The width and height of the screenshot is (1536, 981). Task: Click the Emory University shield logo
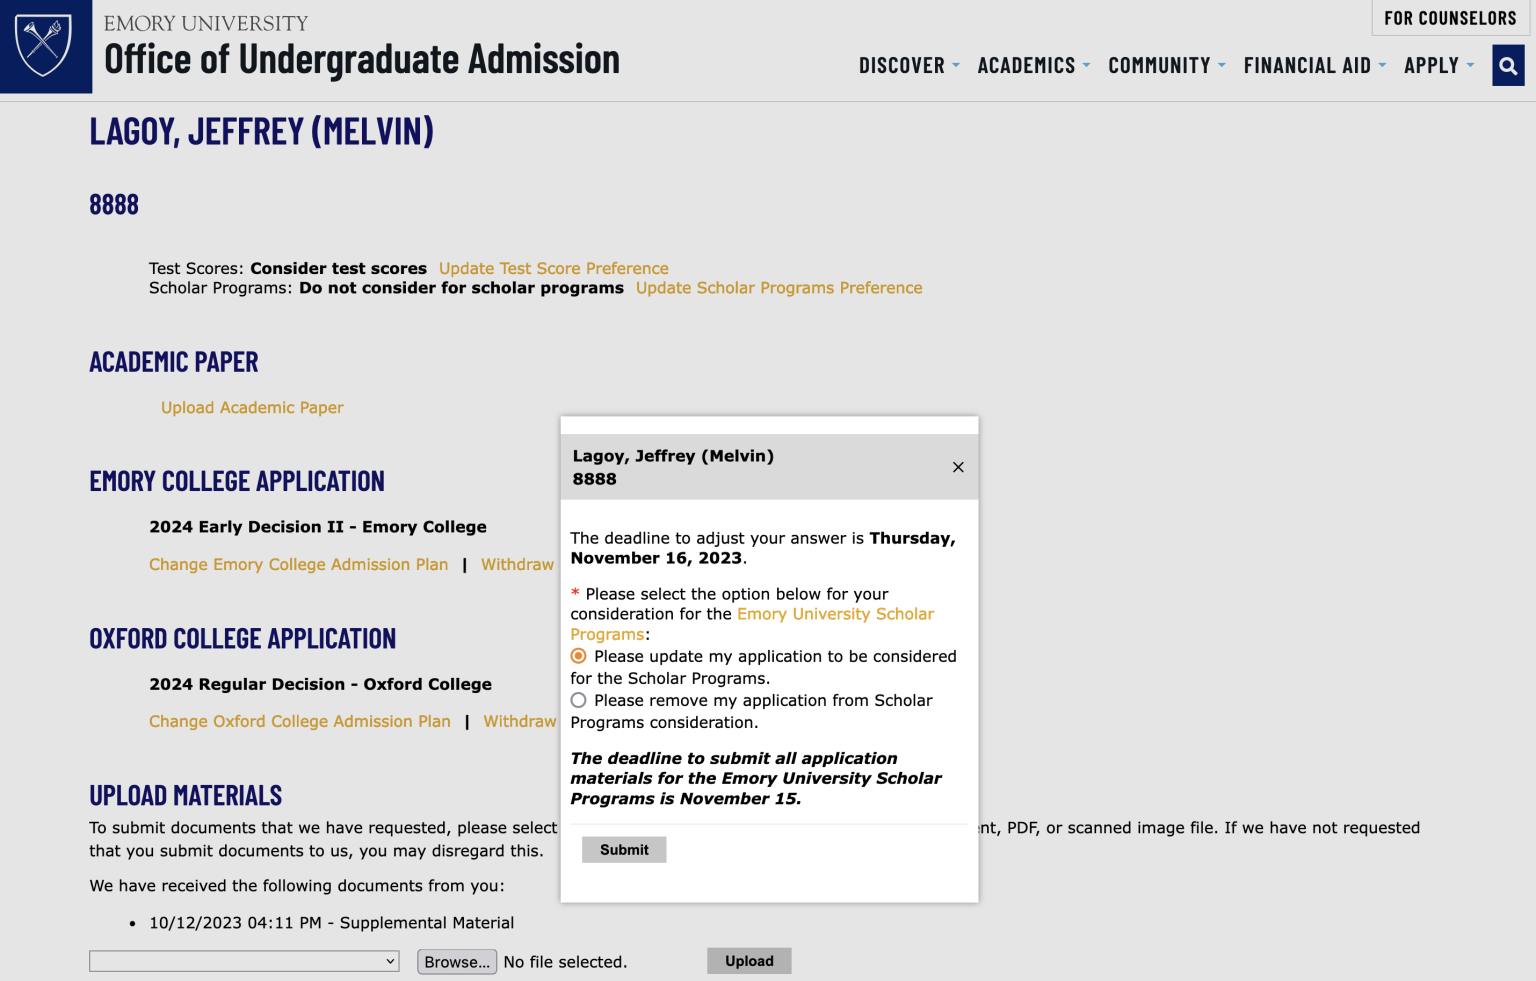click(45, 46)
